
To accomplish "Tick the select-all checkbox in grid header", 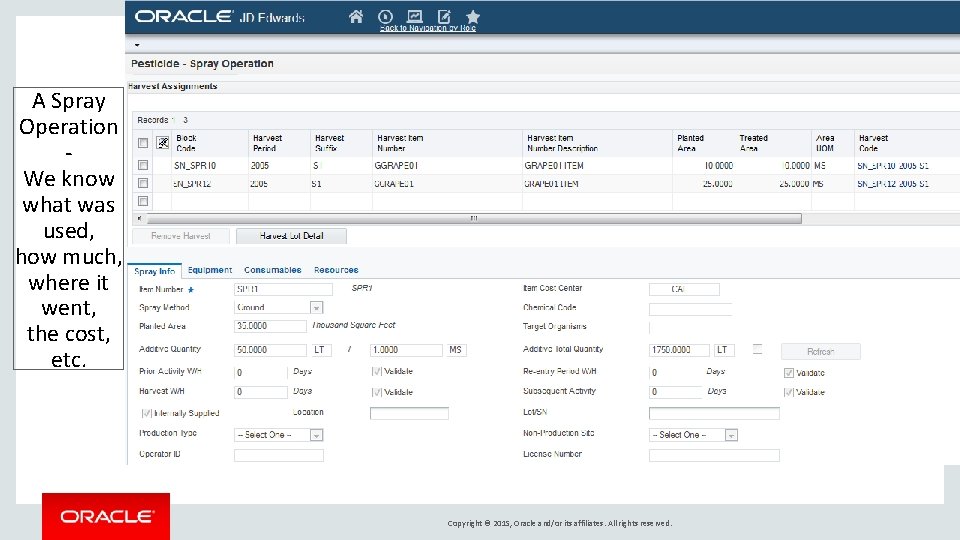I will 143,143.
